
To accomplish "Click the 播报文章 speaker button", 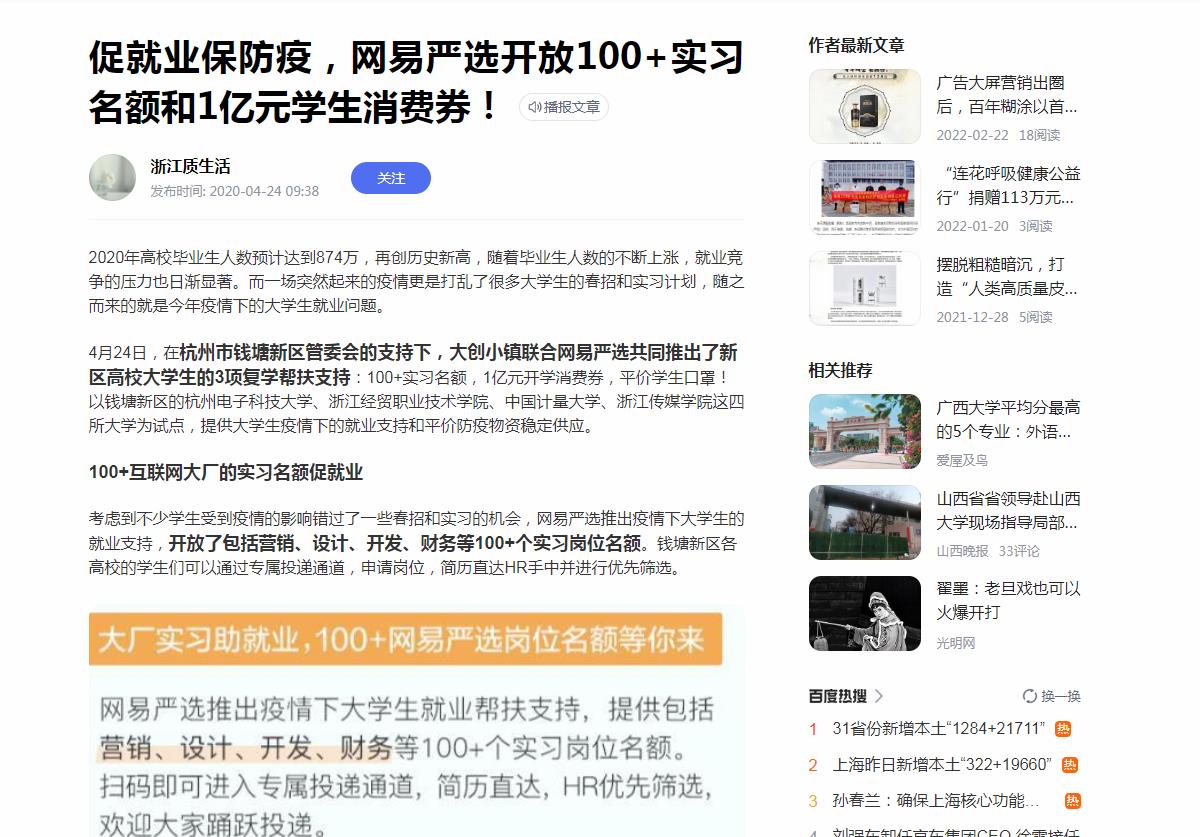I will (x=564, y=107).
